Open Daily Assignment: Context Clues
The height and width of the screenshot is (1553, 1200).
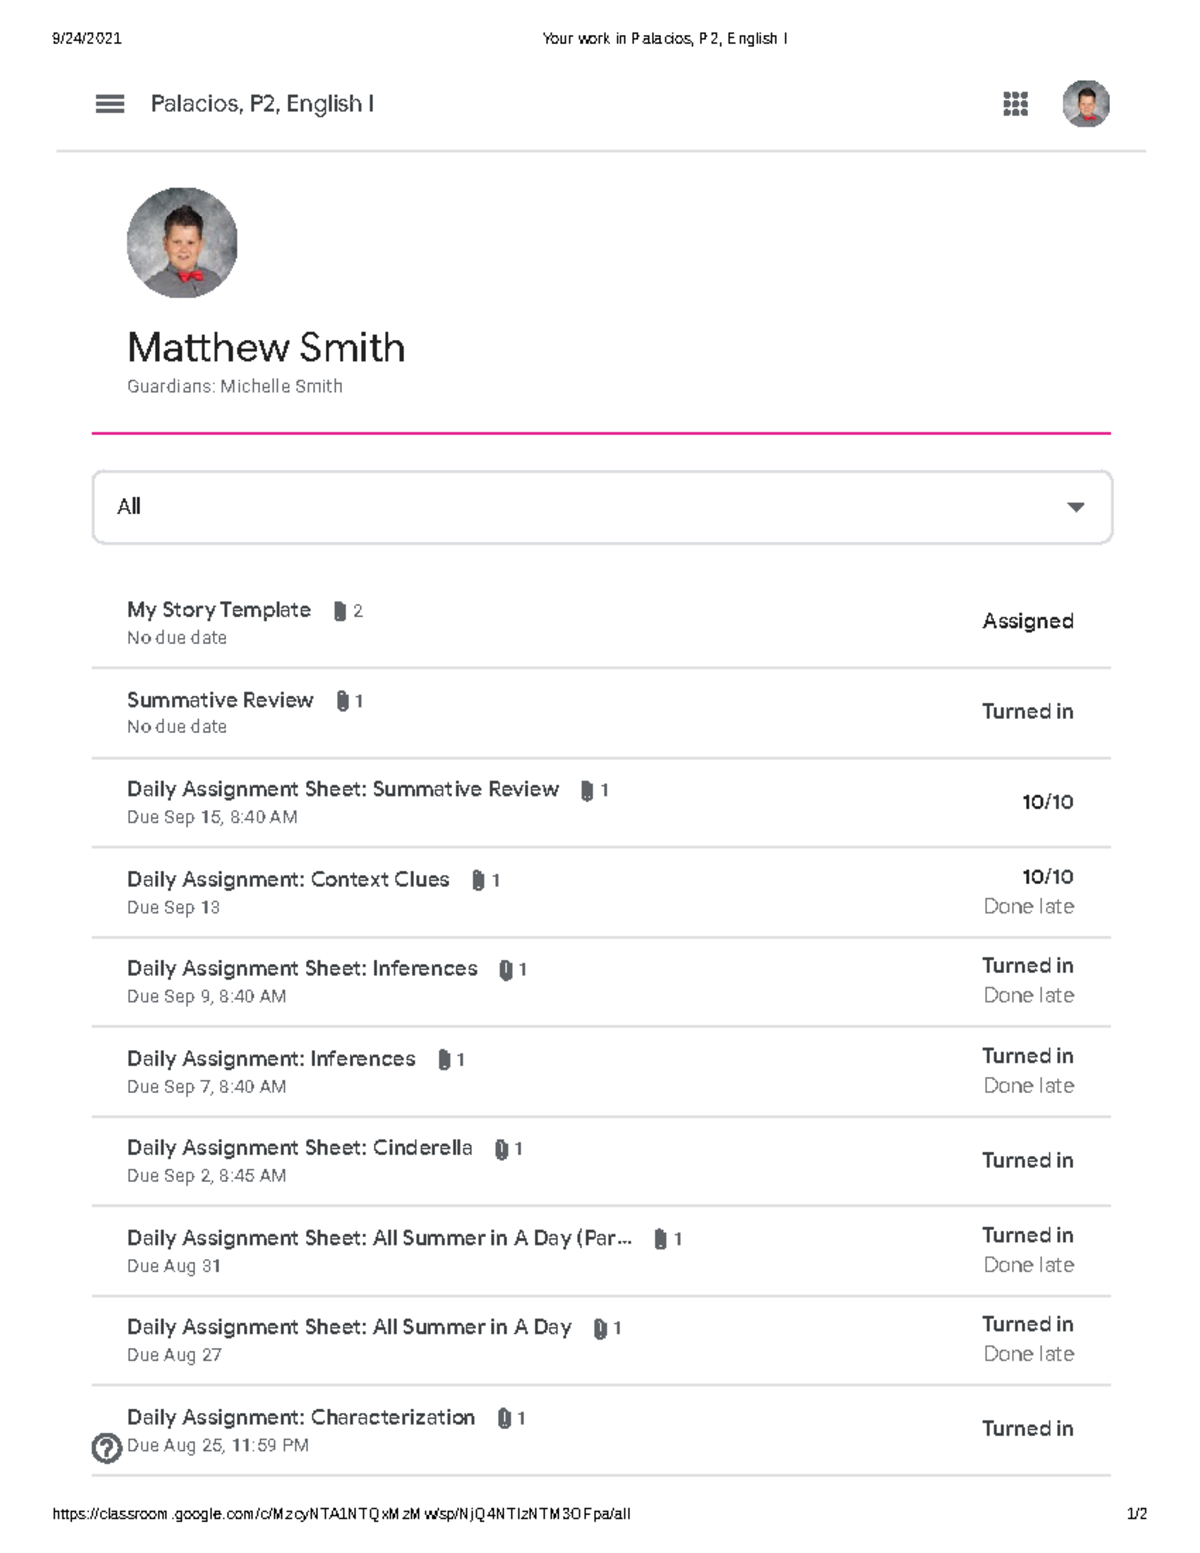pyautogui.click(x=288, y=879)
